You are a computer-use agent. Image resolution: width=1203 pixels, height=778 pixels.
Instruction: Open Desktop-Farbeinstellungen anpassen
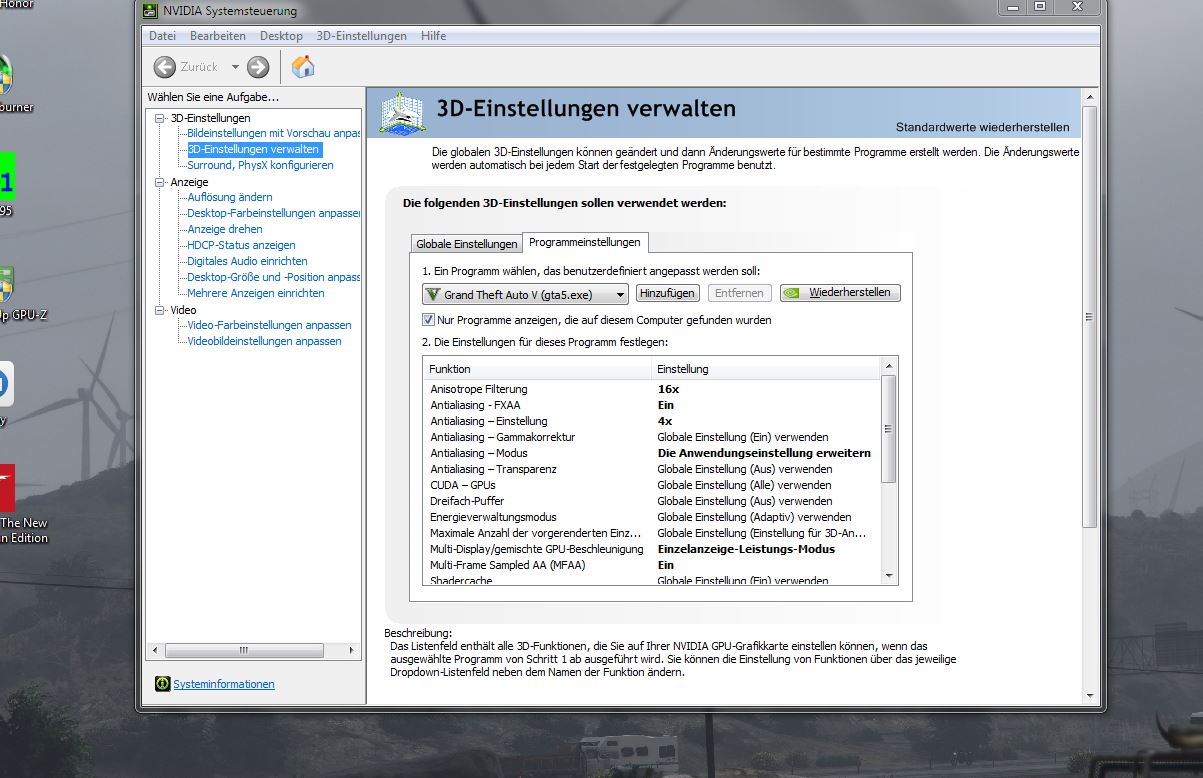(x=273, y=213)
